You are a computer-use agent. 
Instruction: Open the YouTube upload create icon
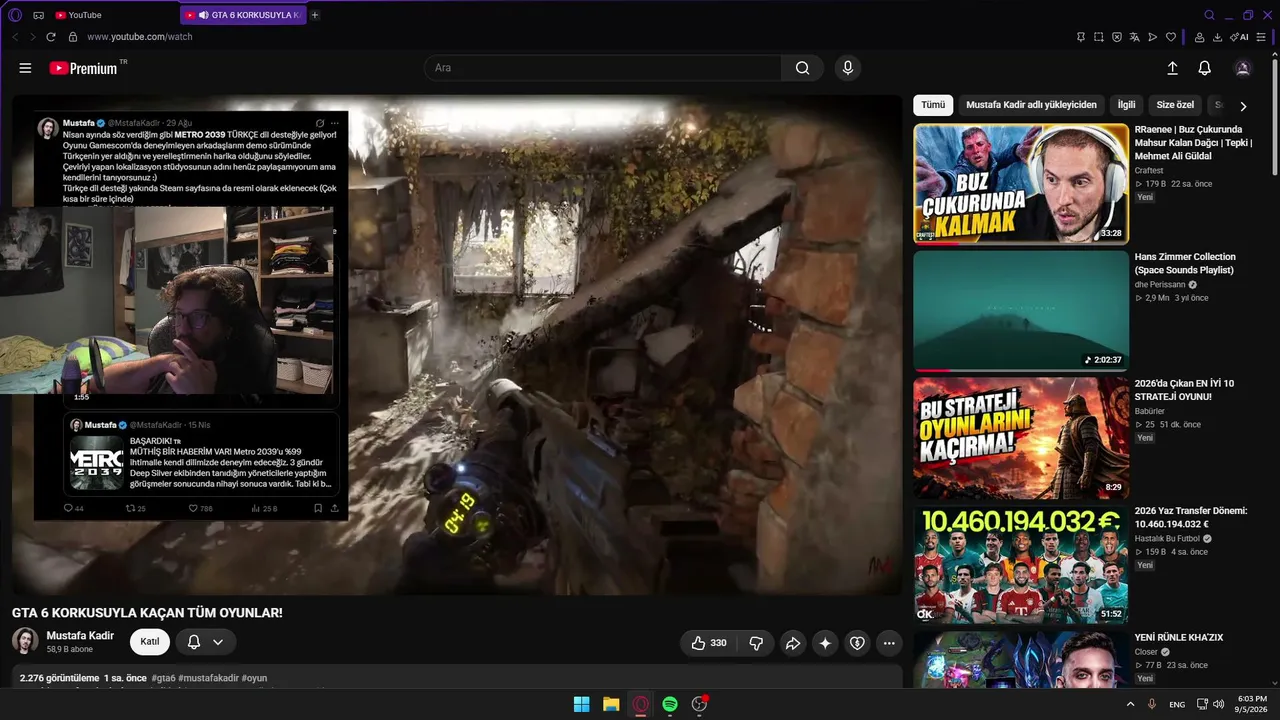[x=1172, y=68]
